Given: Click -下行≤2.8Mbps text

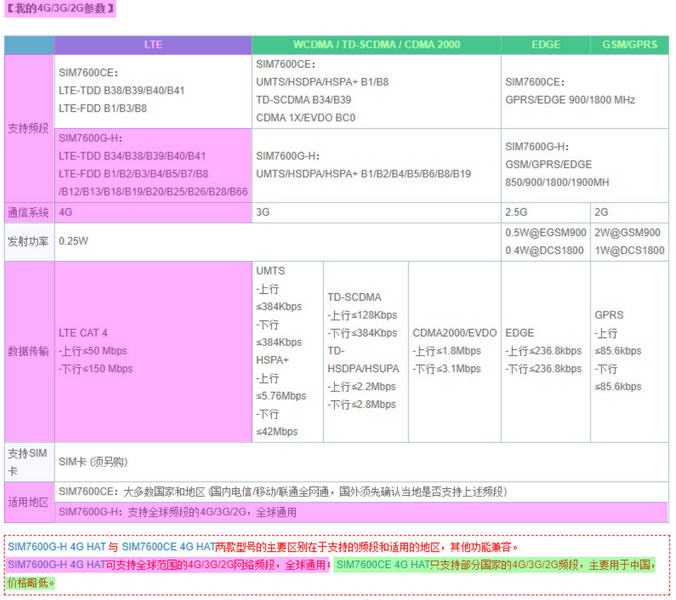Looking at the screenshot, I should (x=361, y=405).
